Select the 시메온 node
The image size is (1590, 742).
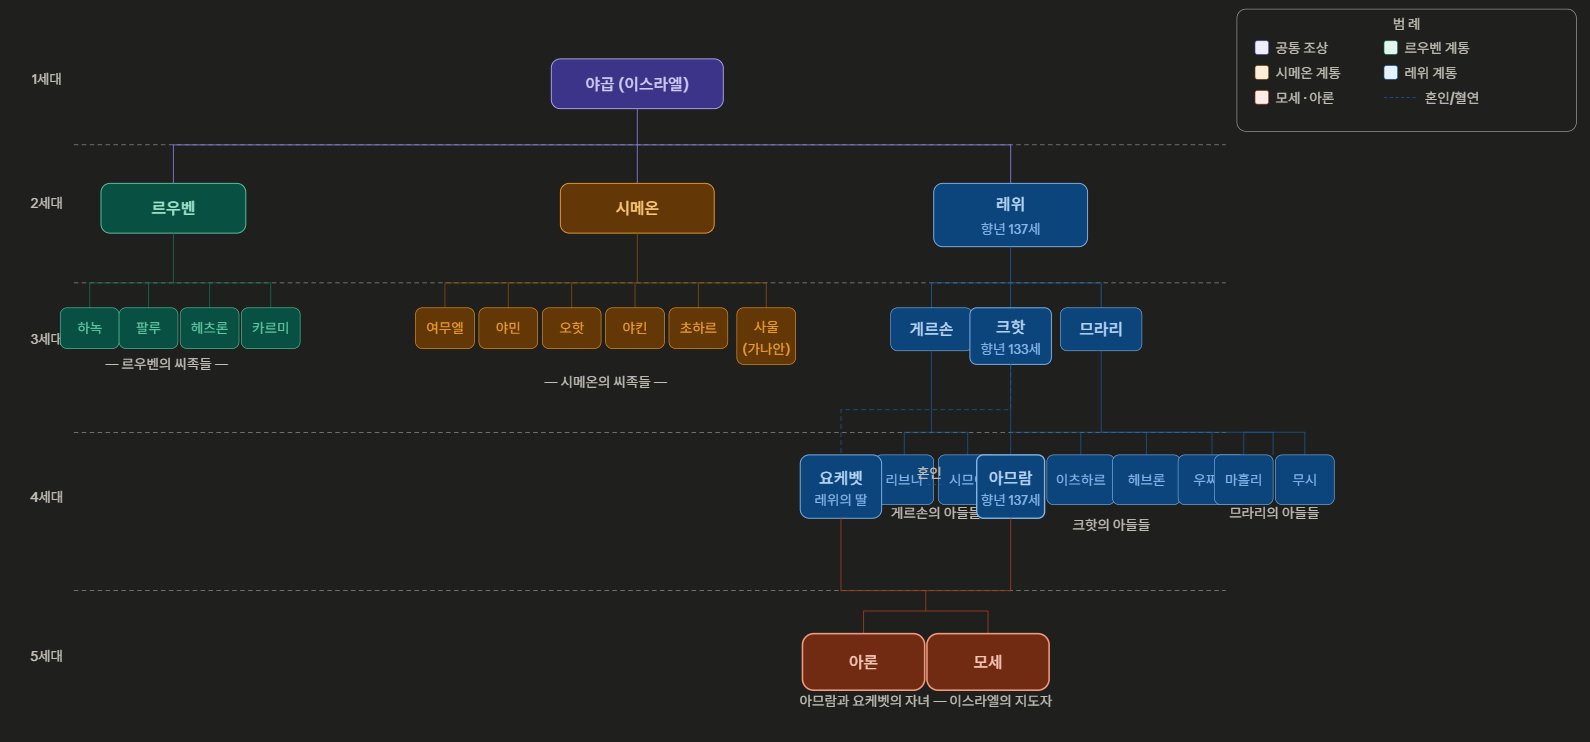coord(637,208)
